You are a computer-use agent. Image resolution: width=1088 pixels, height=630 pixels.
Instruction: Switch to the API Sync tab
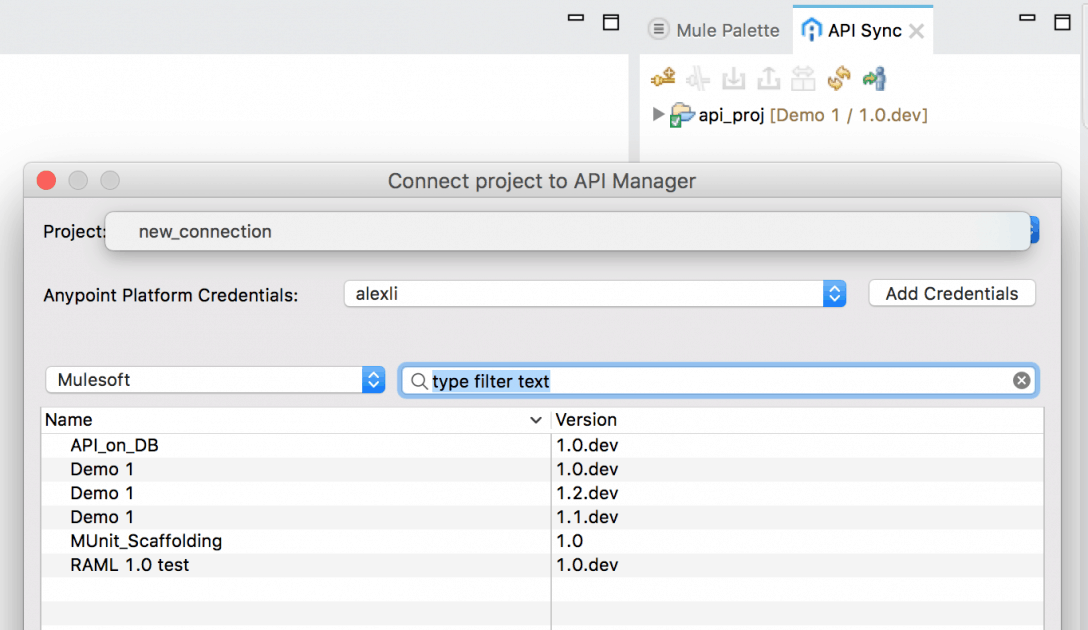[x=862, y=29]
